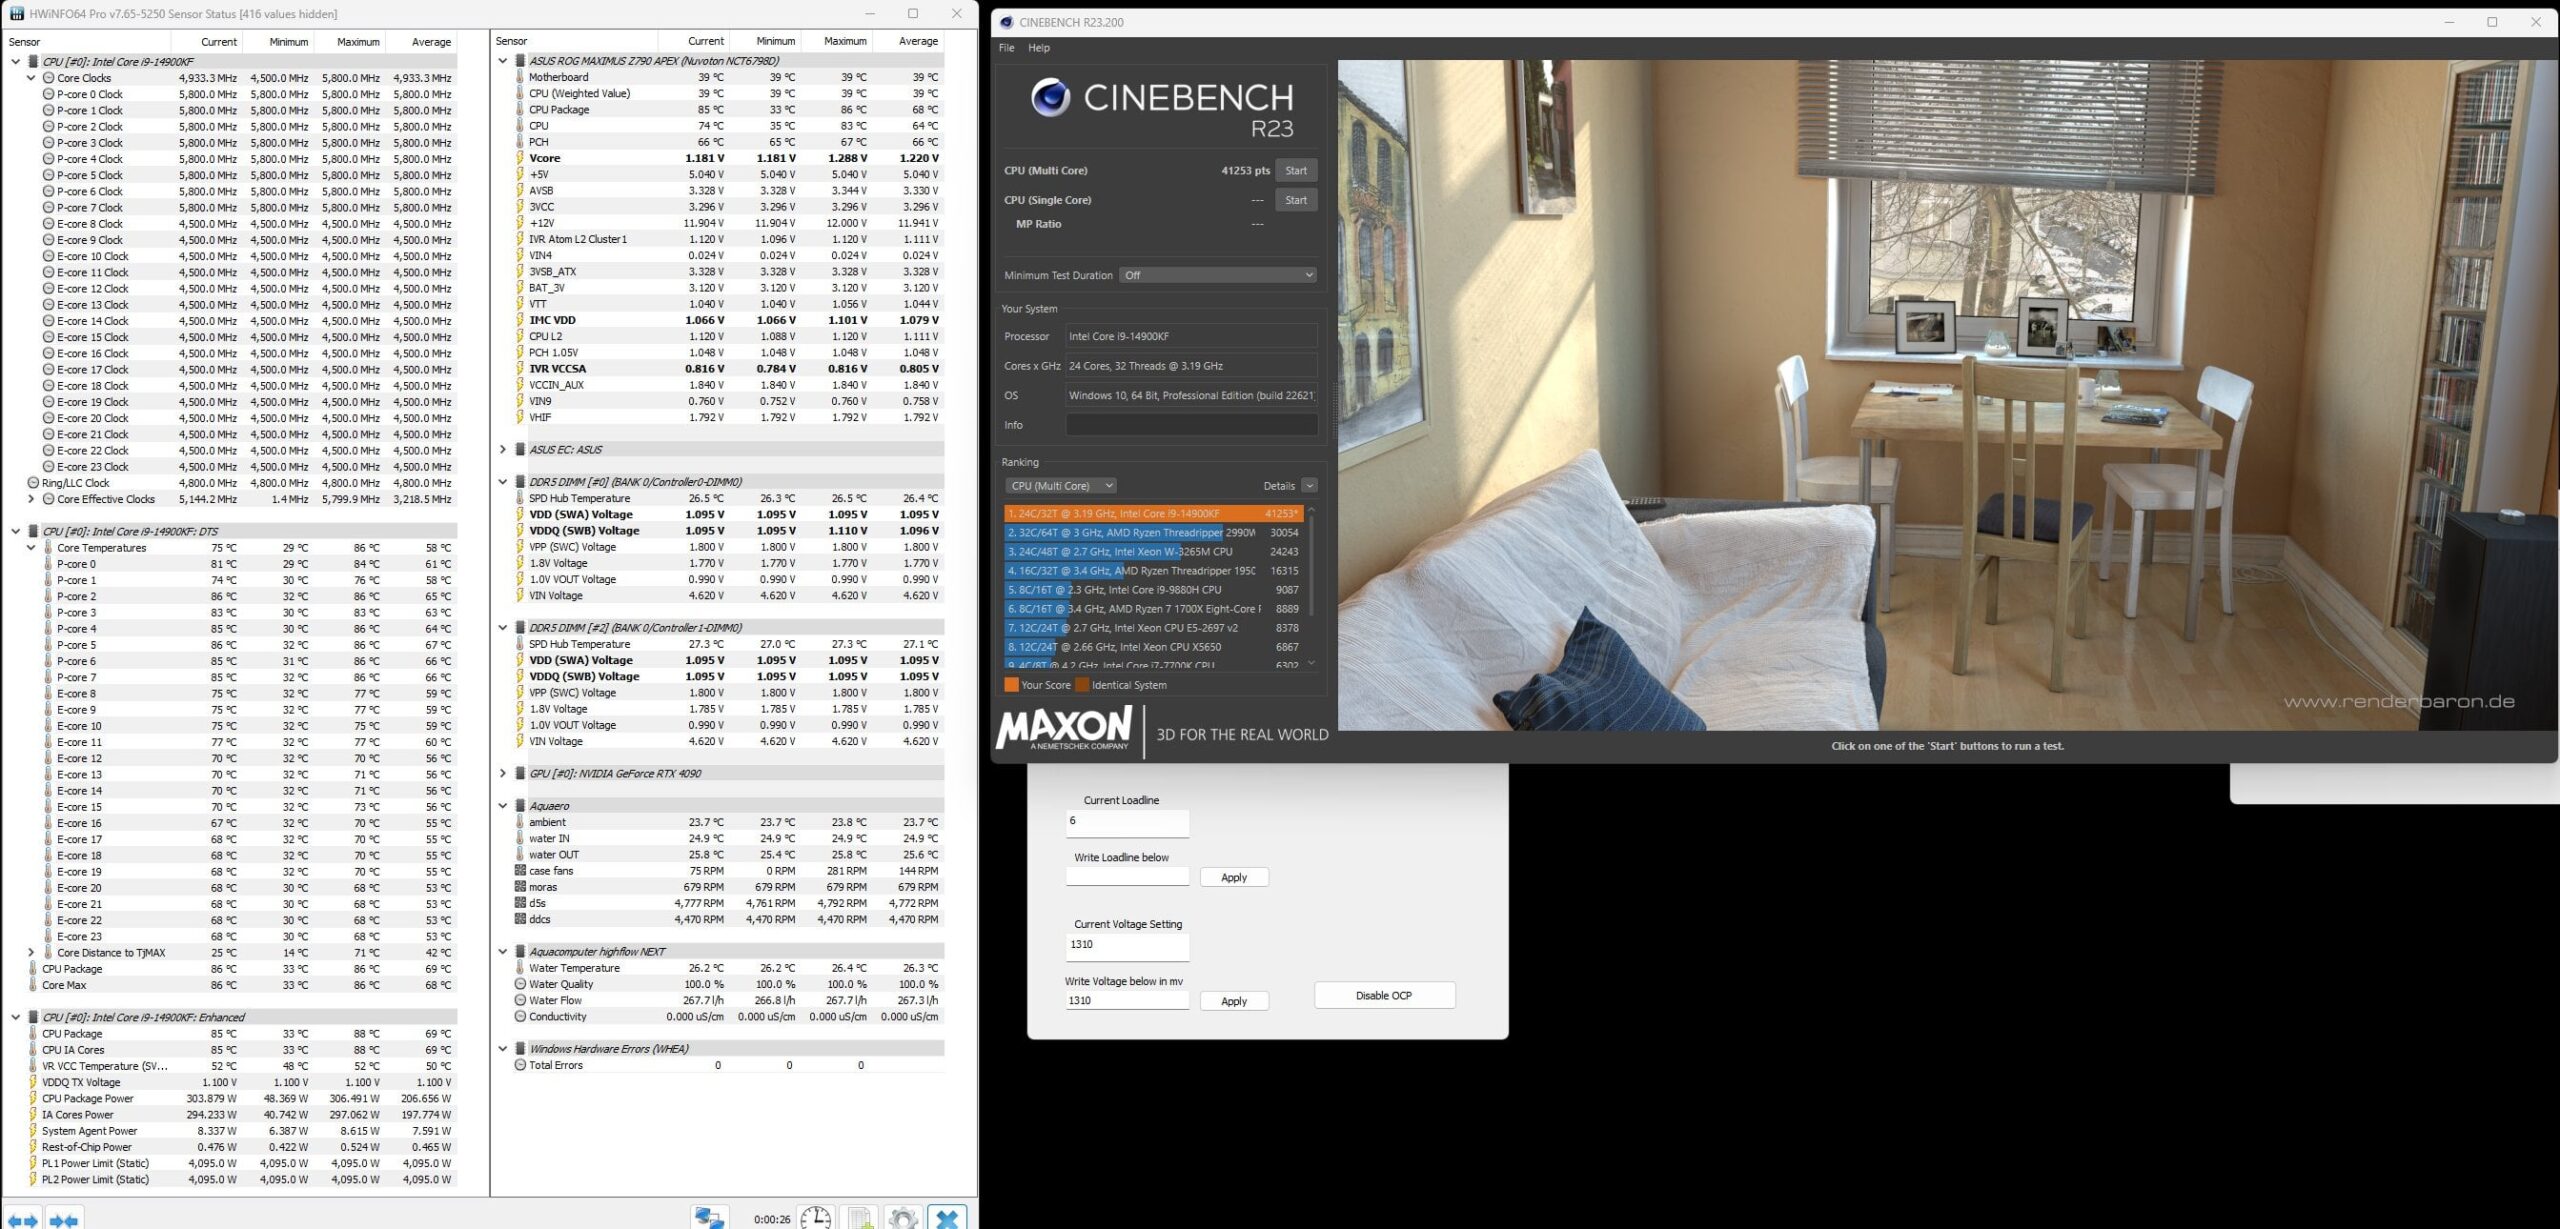The image size is (2560, 1229).
Task: Expand the GPU RTX 4090 sensor section
Action: pyautogui.click(x=503, y=773)
